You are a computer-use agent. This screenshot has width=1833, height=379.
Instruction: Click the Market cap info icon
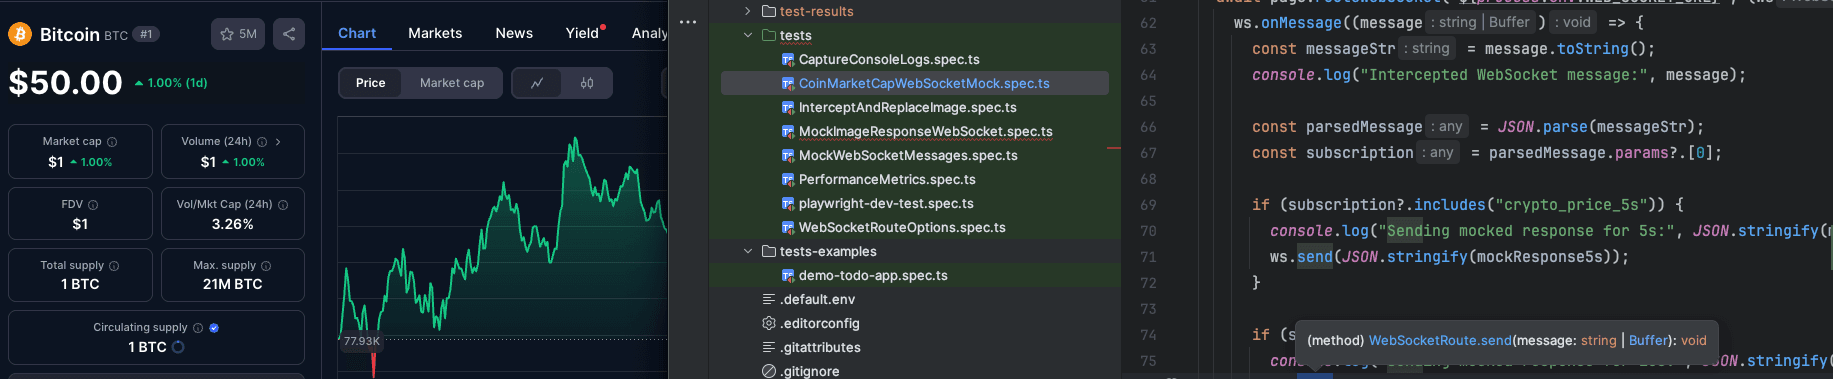(x=112, y=142)
